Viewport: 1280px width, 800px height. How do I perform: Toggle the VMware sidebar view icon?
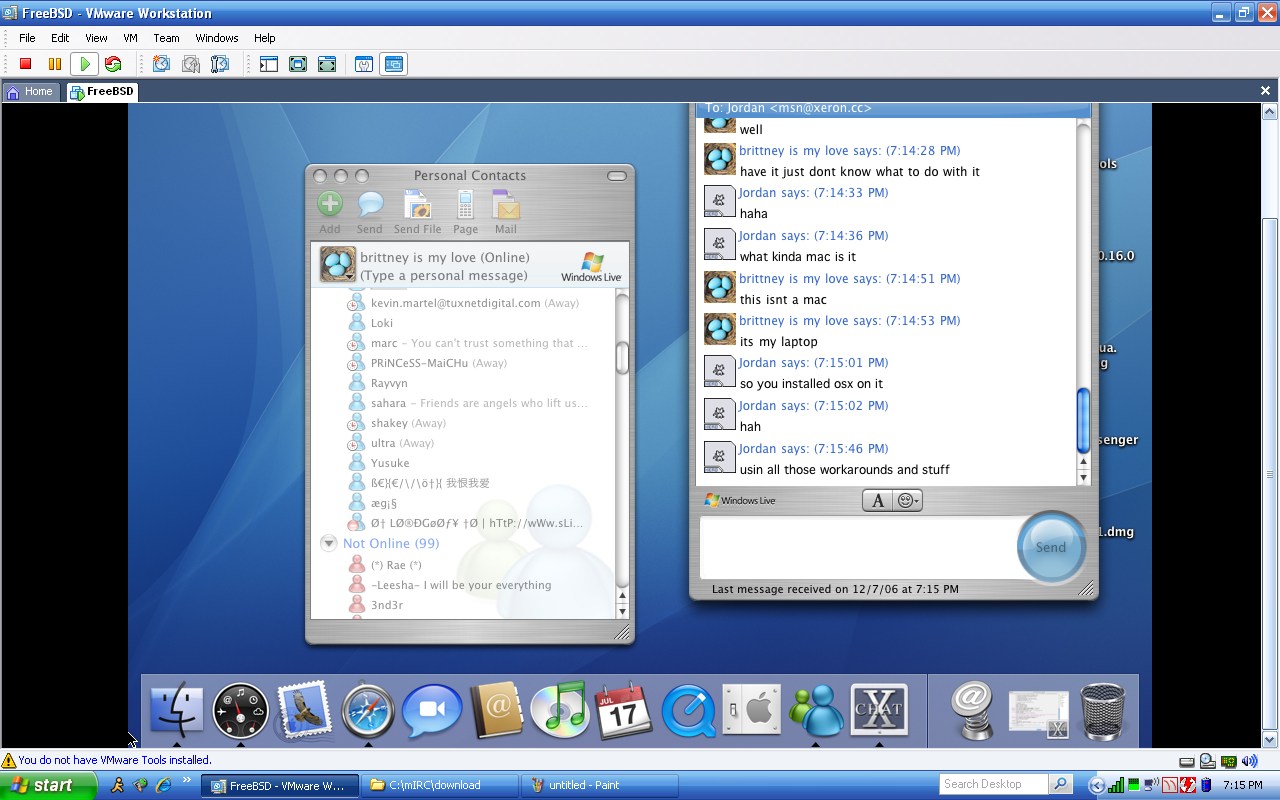tap(268, 64)
